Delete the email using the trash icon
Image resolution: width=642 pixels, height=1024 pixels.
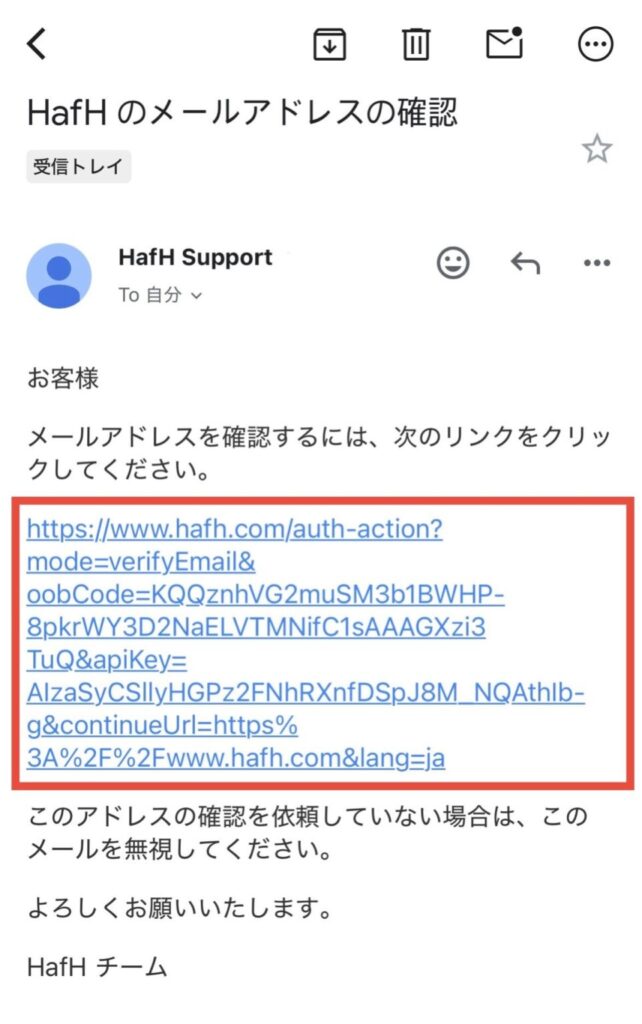(x=416, y=44)
